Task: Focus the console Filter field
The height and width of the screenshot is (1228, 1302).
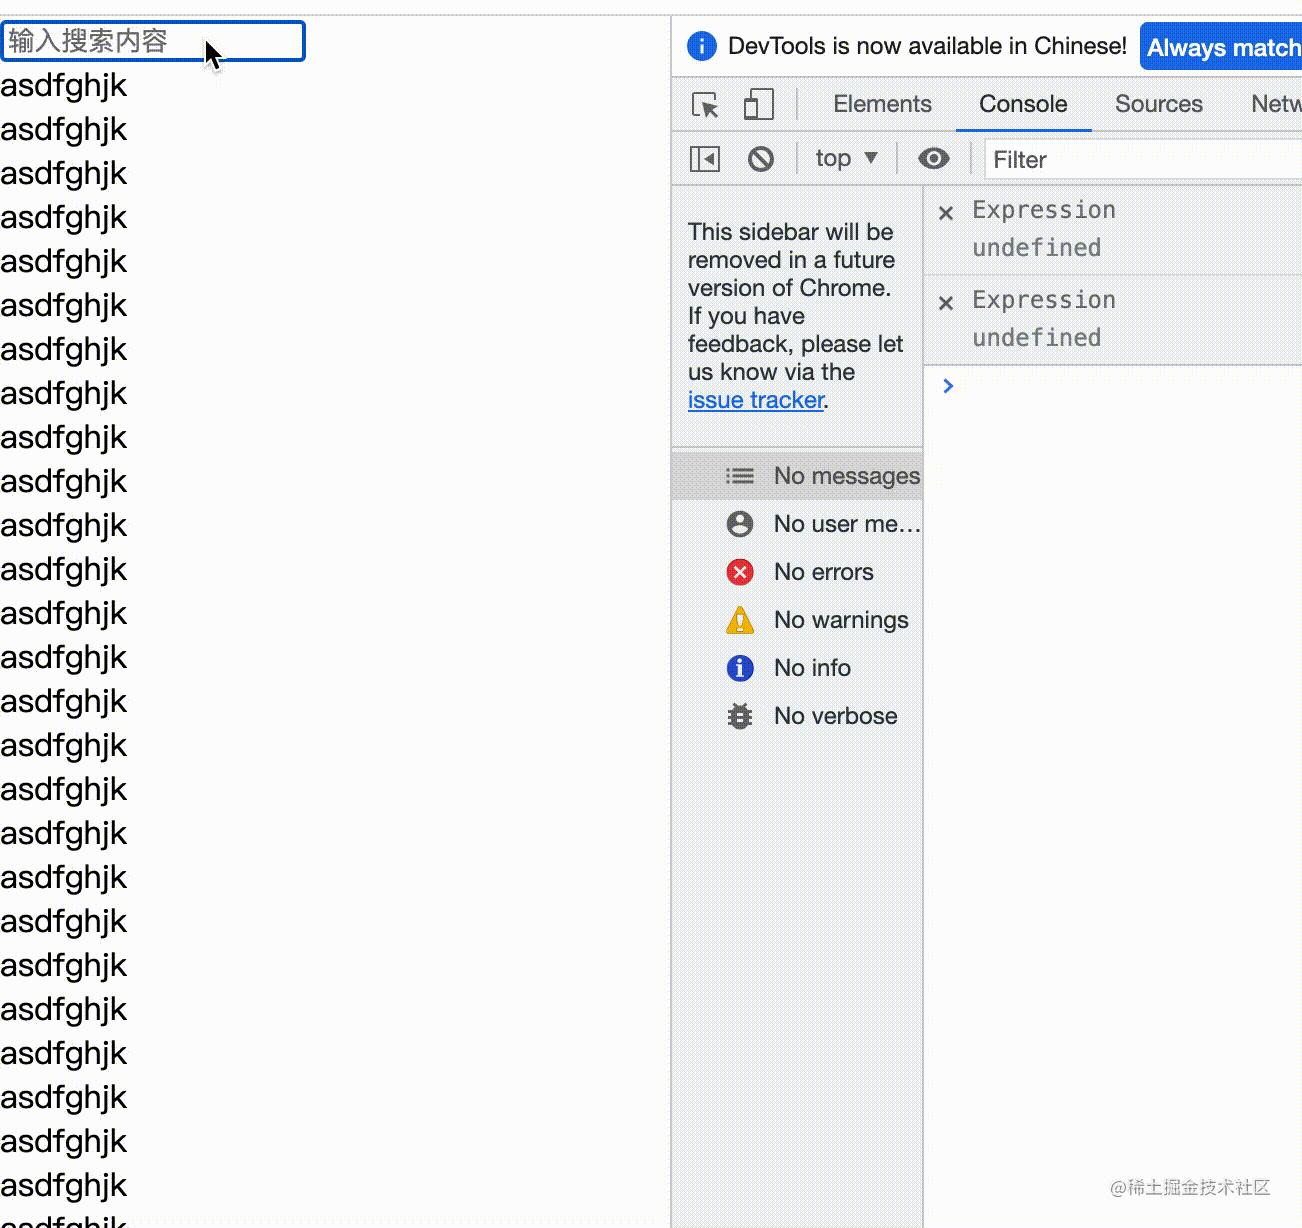Action: [1140, 160]
